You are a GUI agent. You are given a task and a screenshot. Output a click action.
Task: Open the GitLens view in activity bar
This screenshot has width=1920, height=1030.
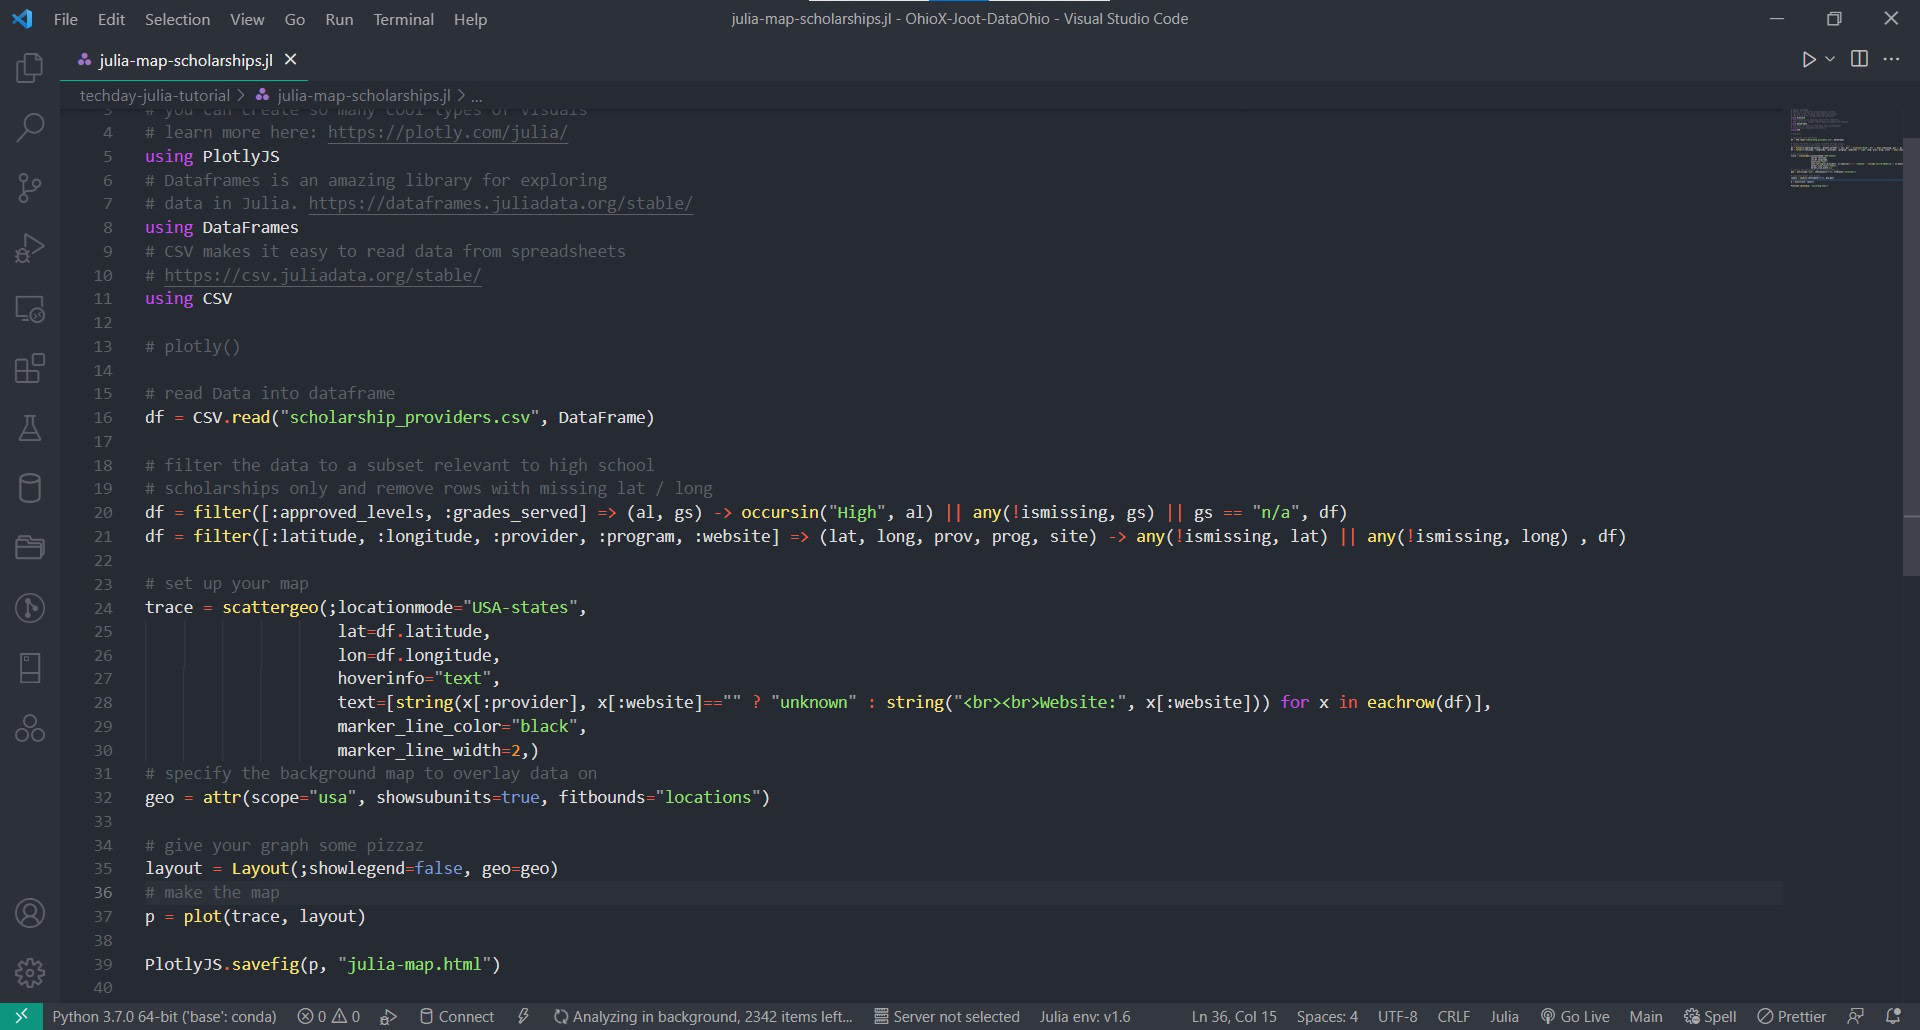[30, 608]
